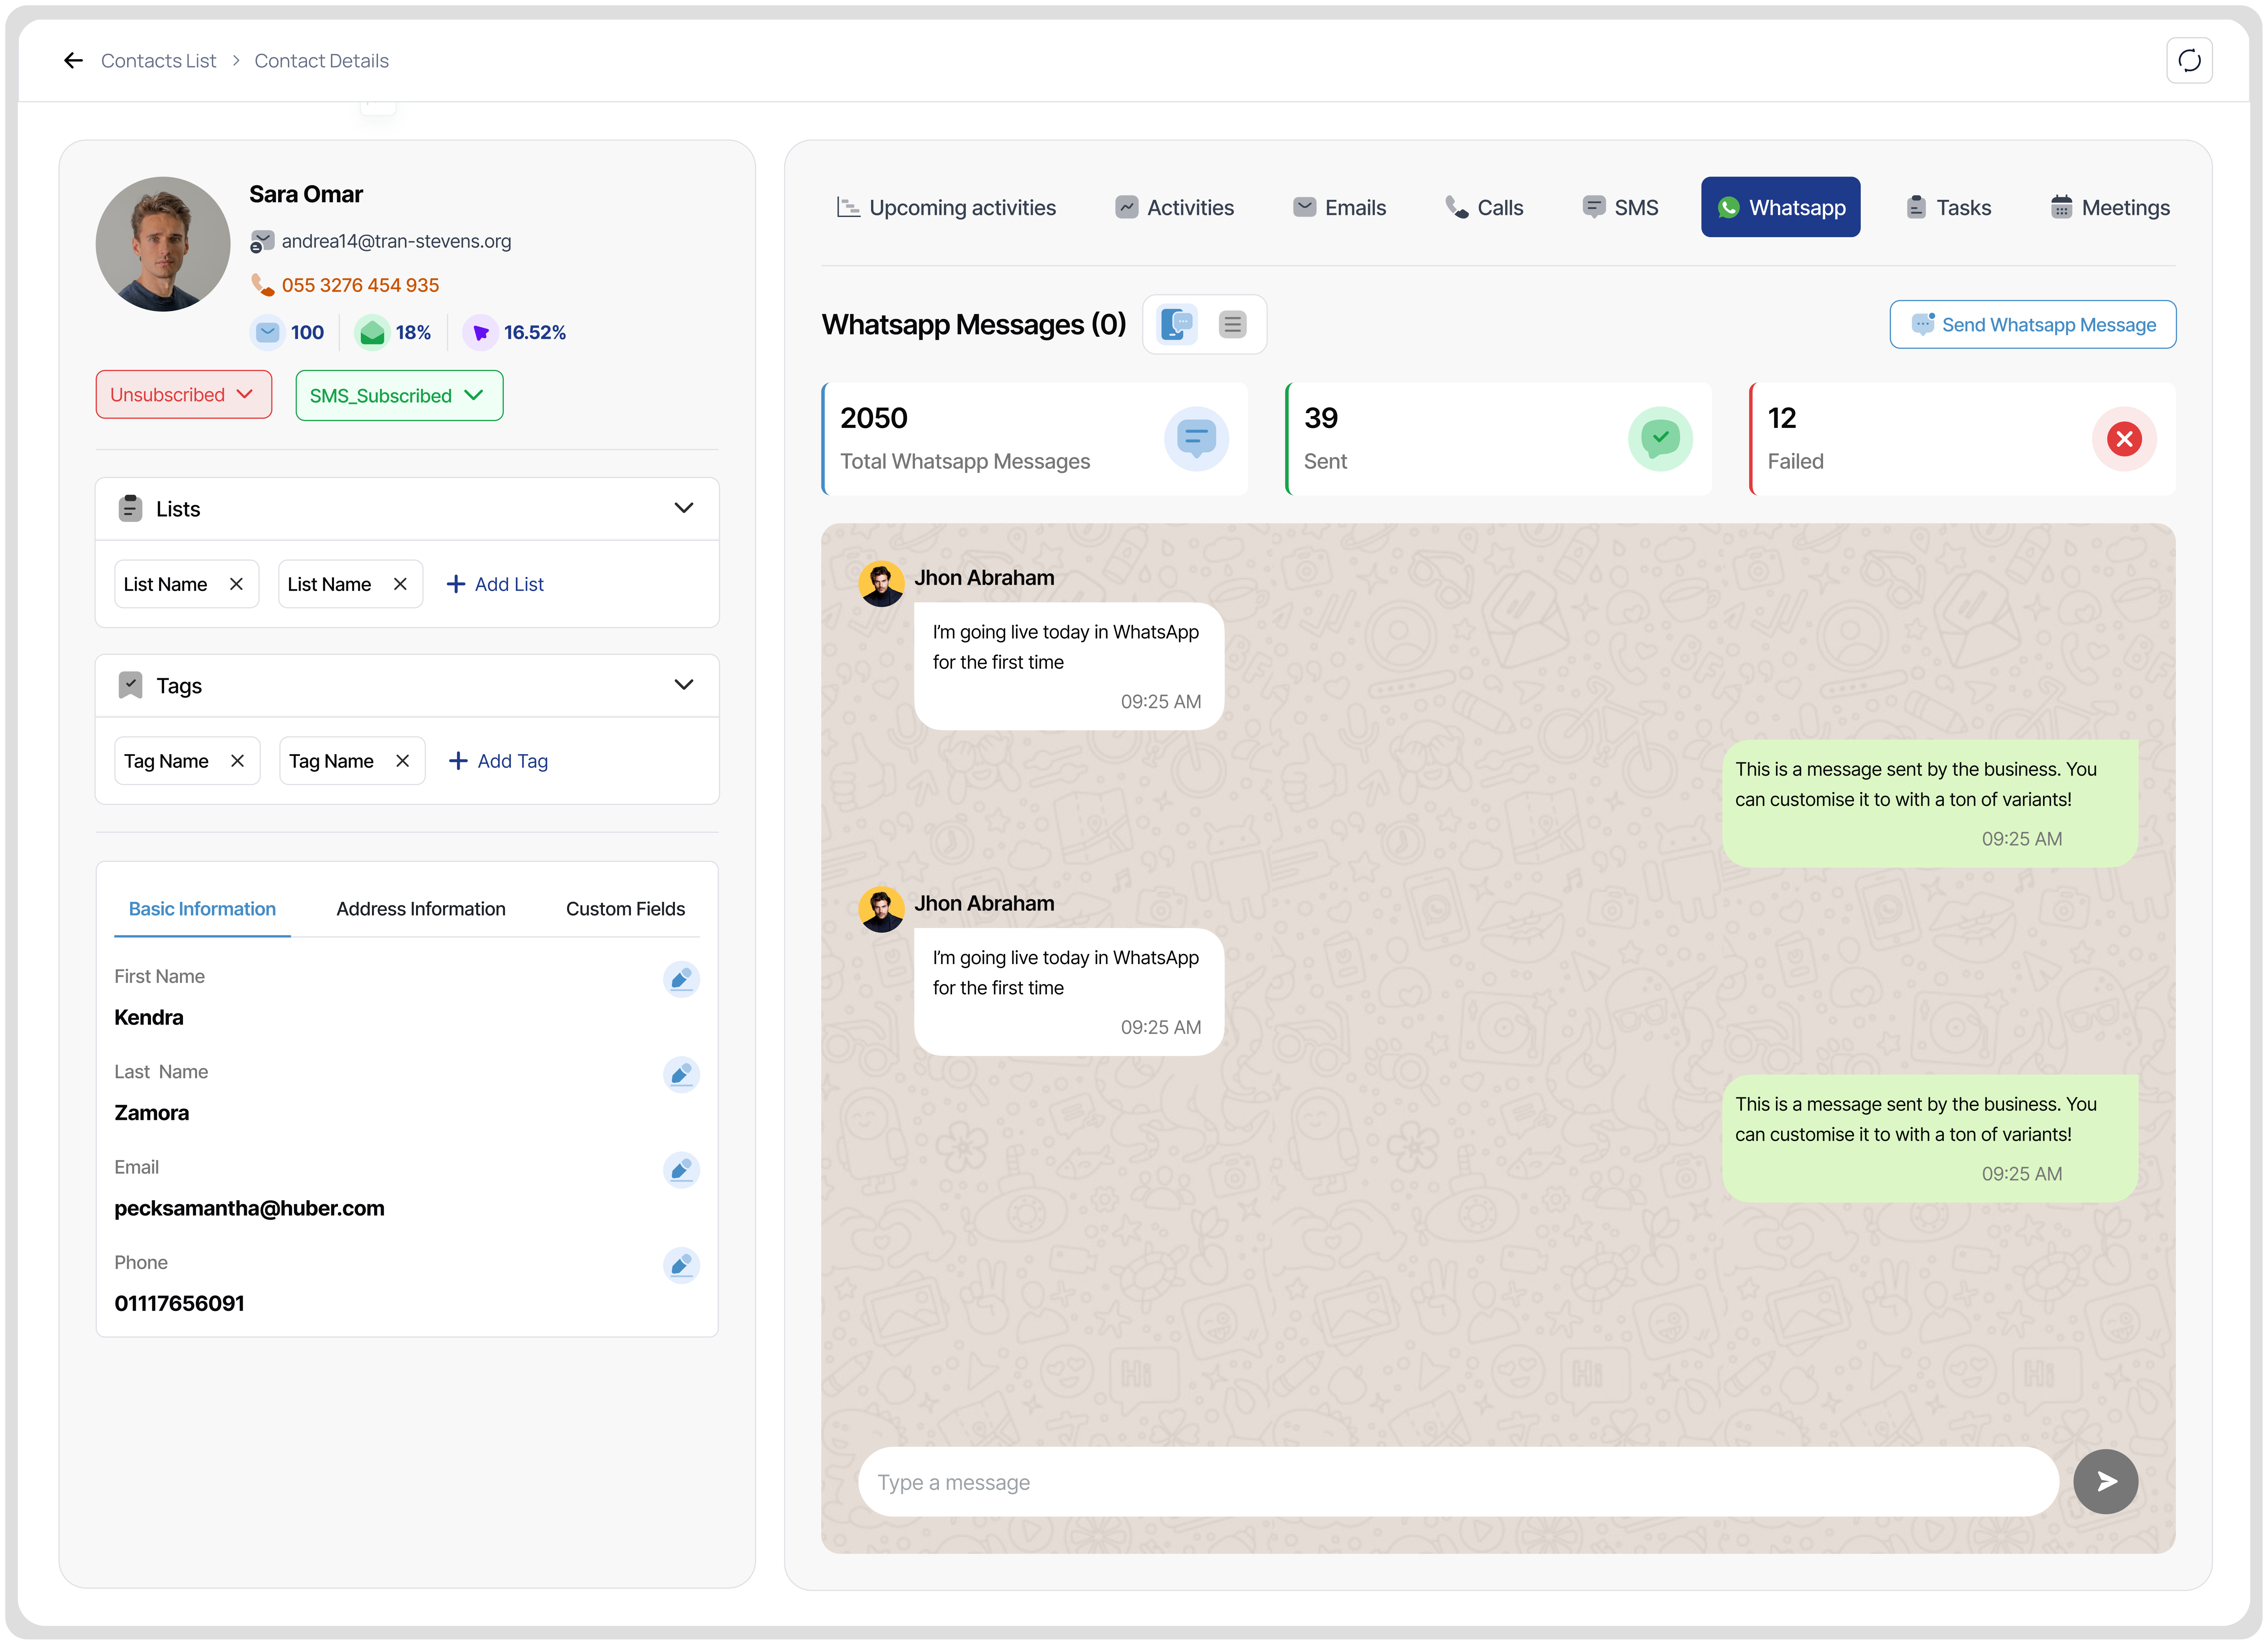Click the back arrow icon
The height and width of the screenshot is (1645, 2268).
click(x=73, y=61)
